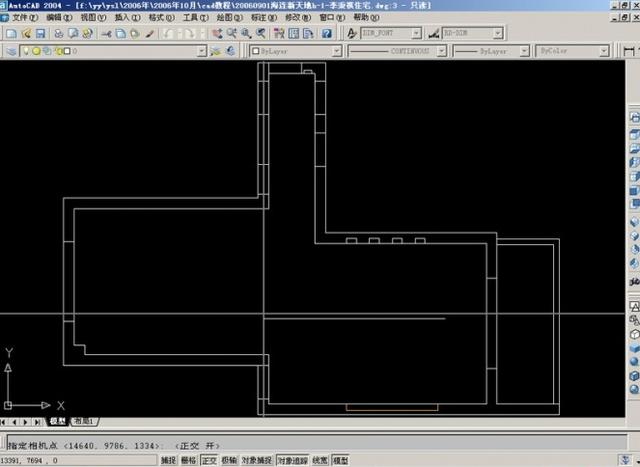Open the 格式 (Format) menu
Viewport: 640px width, 467px height.
[161, 18]
